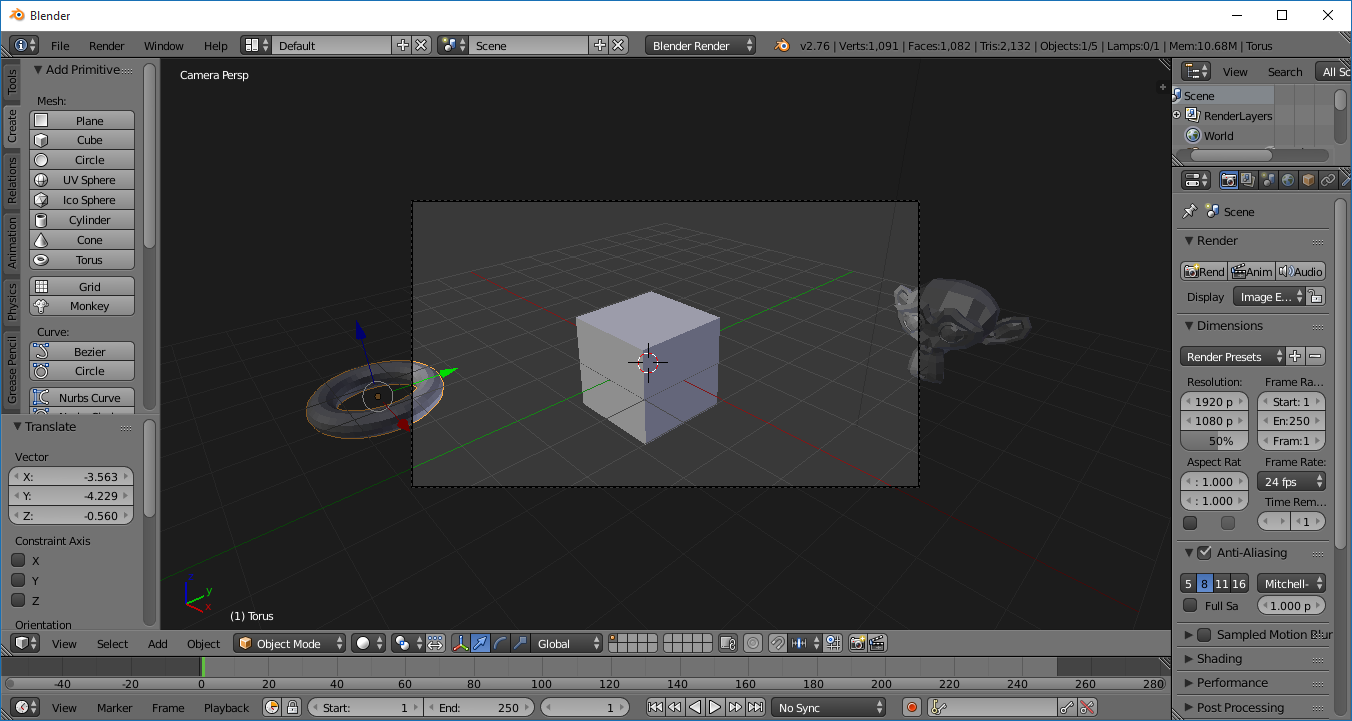The image size is (1352, 721).
Task: Toggle the 3D manipulator widget icon
Action: pos(461,643)
